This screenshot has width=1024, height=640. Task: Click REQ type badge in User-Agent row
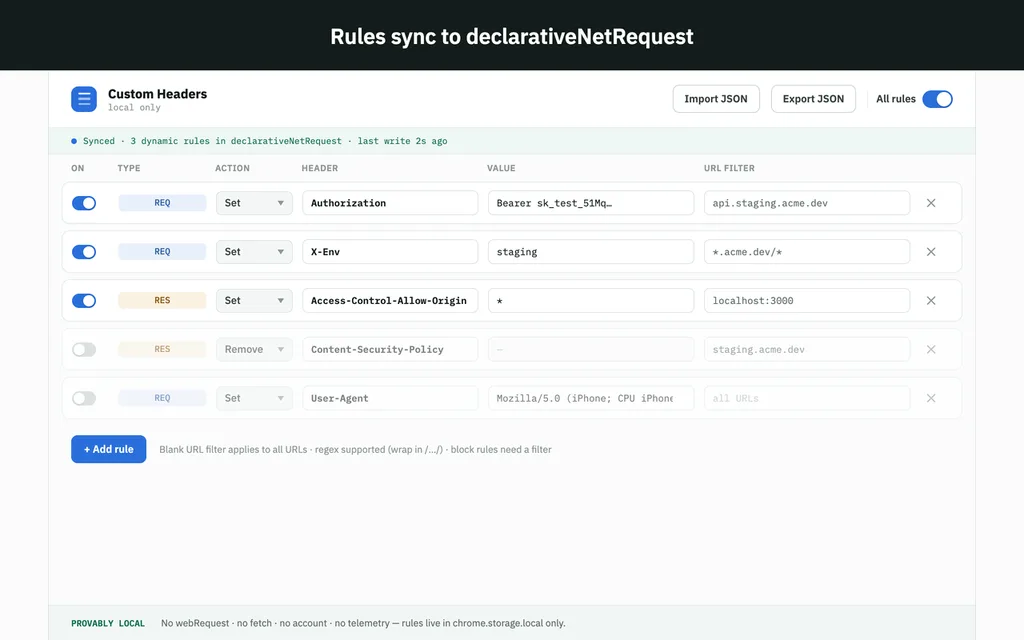pyautogui.click(x=162, y=398)
